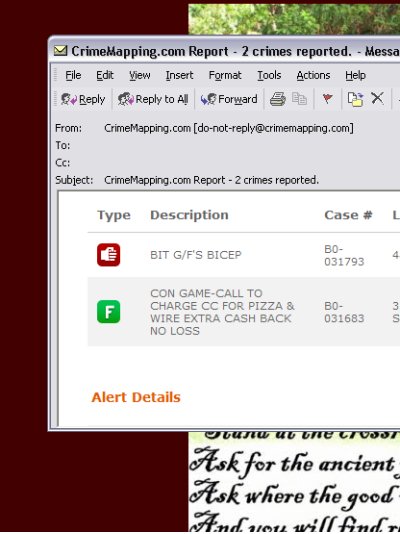The height and width of the screenshot is (534, 400).
Task: Click the Type column header
Action: [114, 215]
